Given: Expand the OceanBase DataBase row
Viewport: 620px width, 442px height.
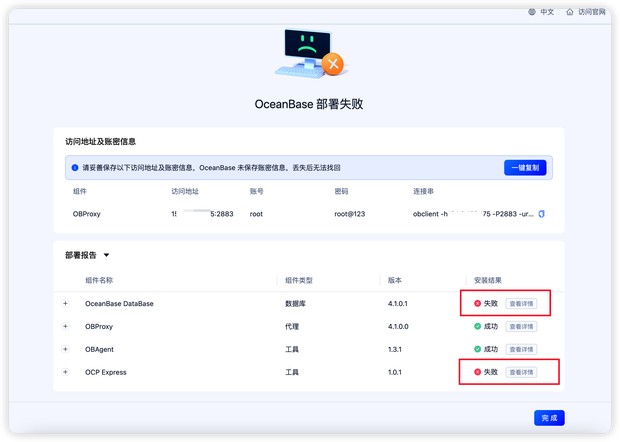Looking at the screenshot, I should [x=66, y=304].
